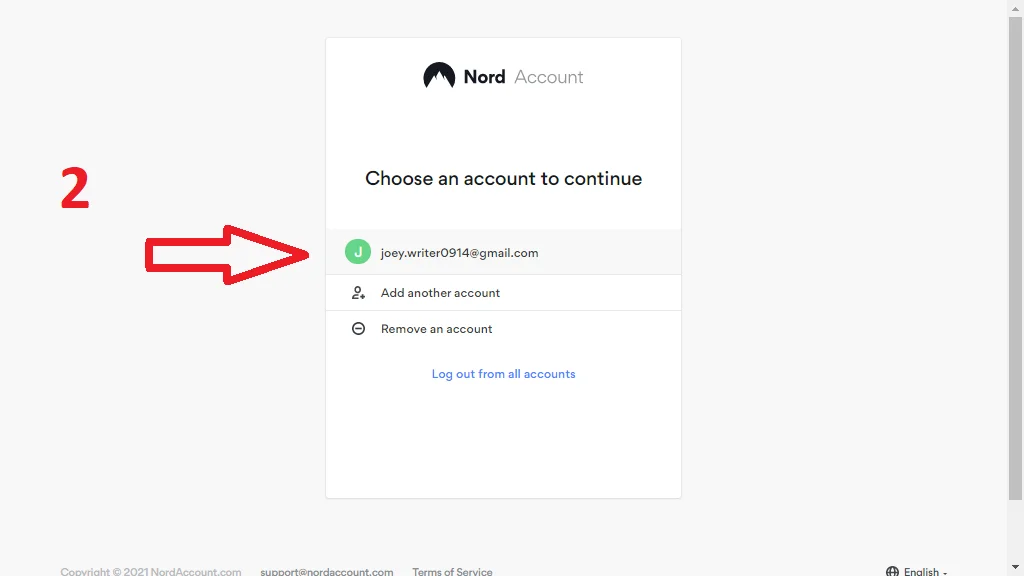Image resolution: width=1024 pixels, height=576 pixels.
Task: Click the Nord mountain logo icon
Action: pyautogui.click(x=439, y=76)
